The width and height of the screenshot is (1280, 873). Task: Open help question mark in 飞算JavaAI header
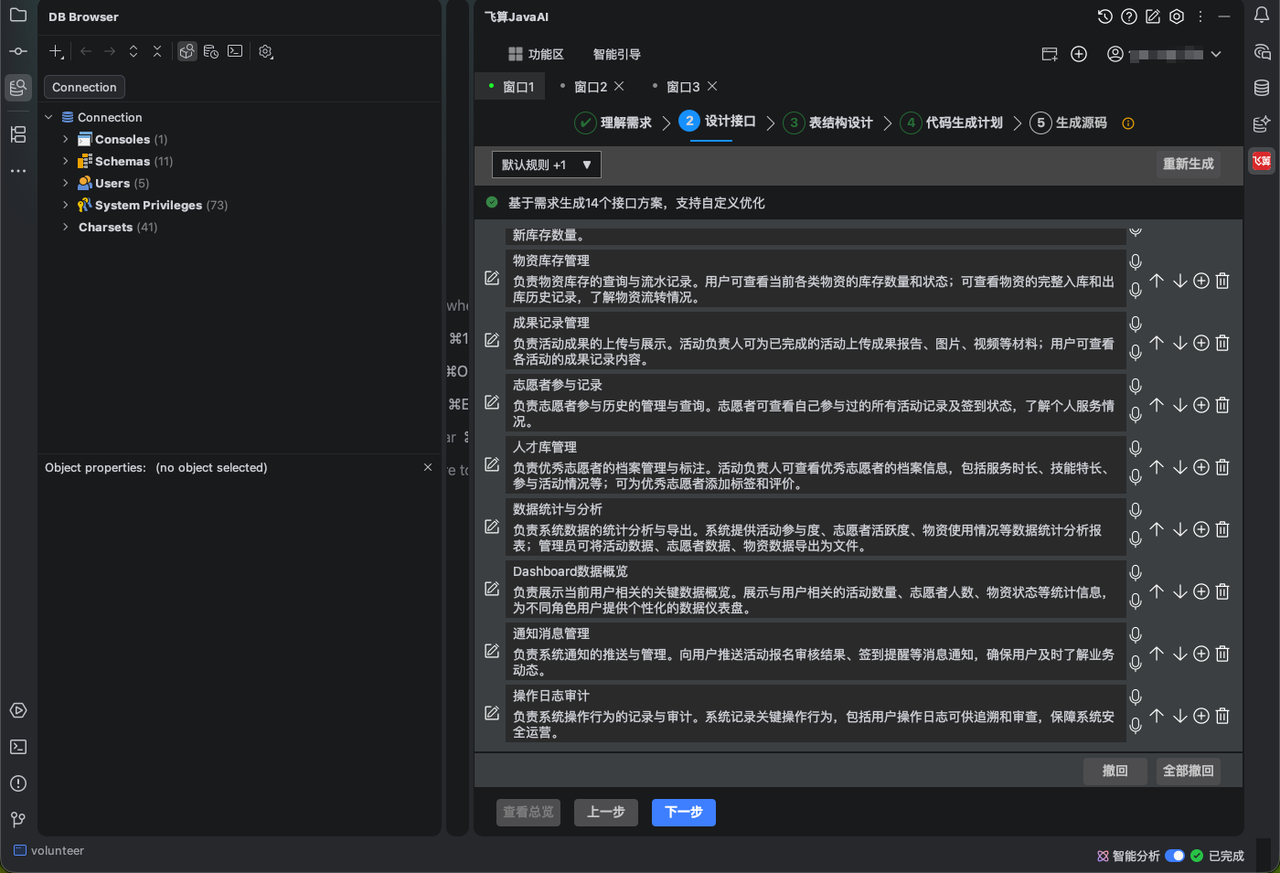tap(1129, 16)
